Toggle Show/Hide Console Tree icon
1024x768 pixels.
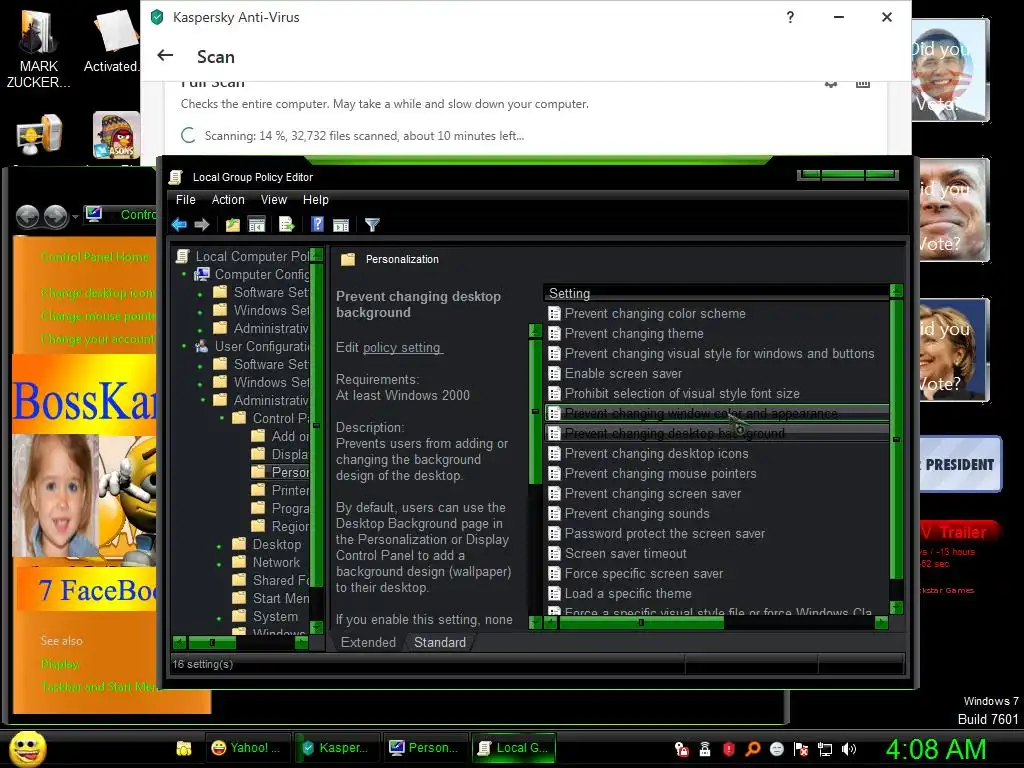[257, 225]
